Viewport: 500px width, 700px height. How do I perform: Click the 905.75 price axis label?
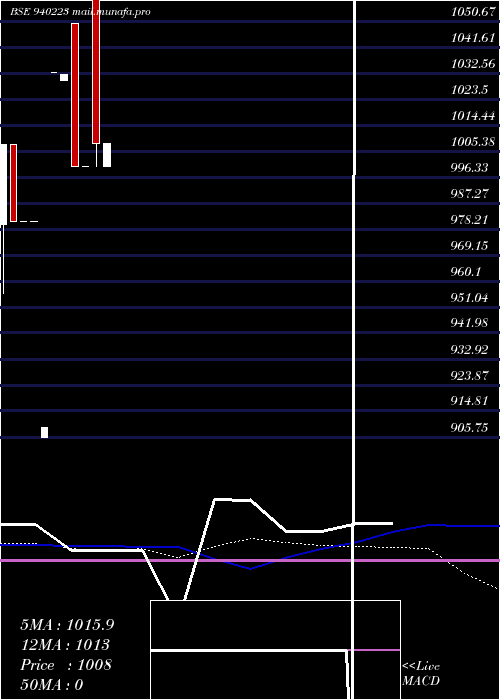tap(469, 428)
